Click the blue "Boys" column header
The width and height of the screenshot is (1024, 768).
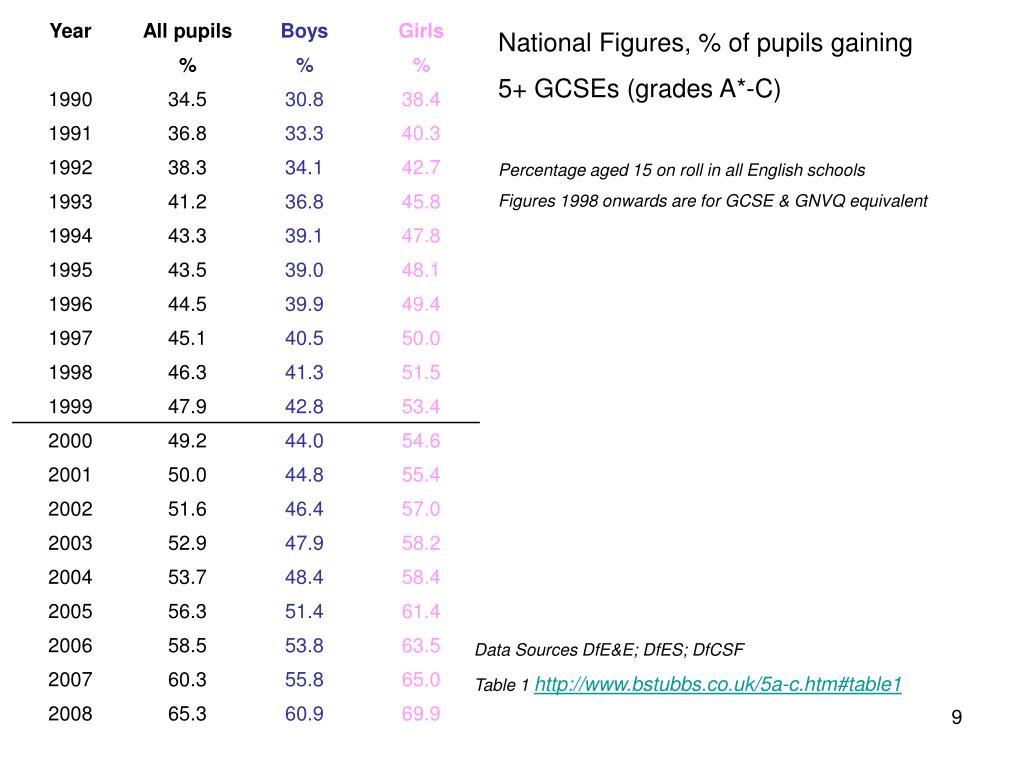(304, 31)
